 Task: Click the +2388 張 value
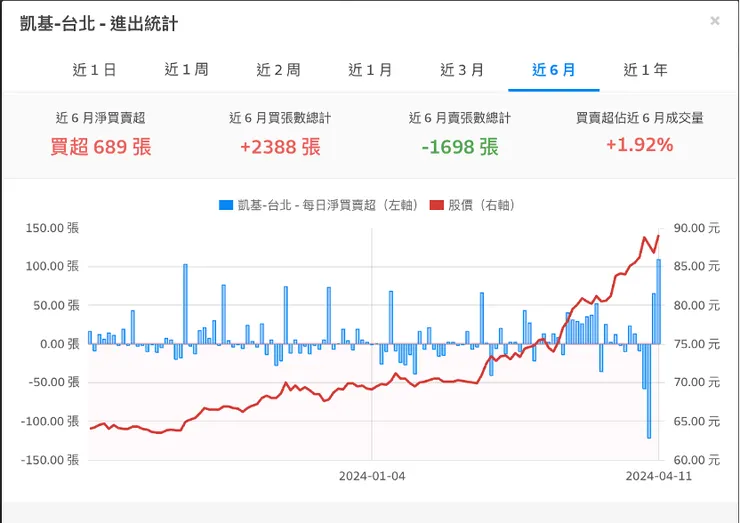pos(280,147)
